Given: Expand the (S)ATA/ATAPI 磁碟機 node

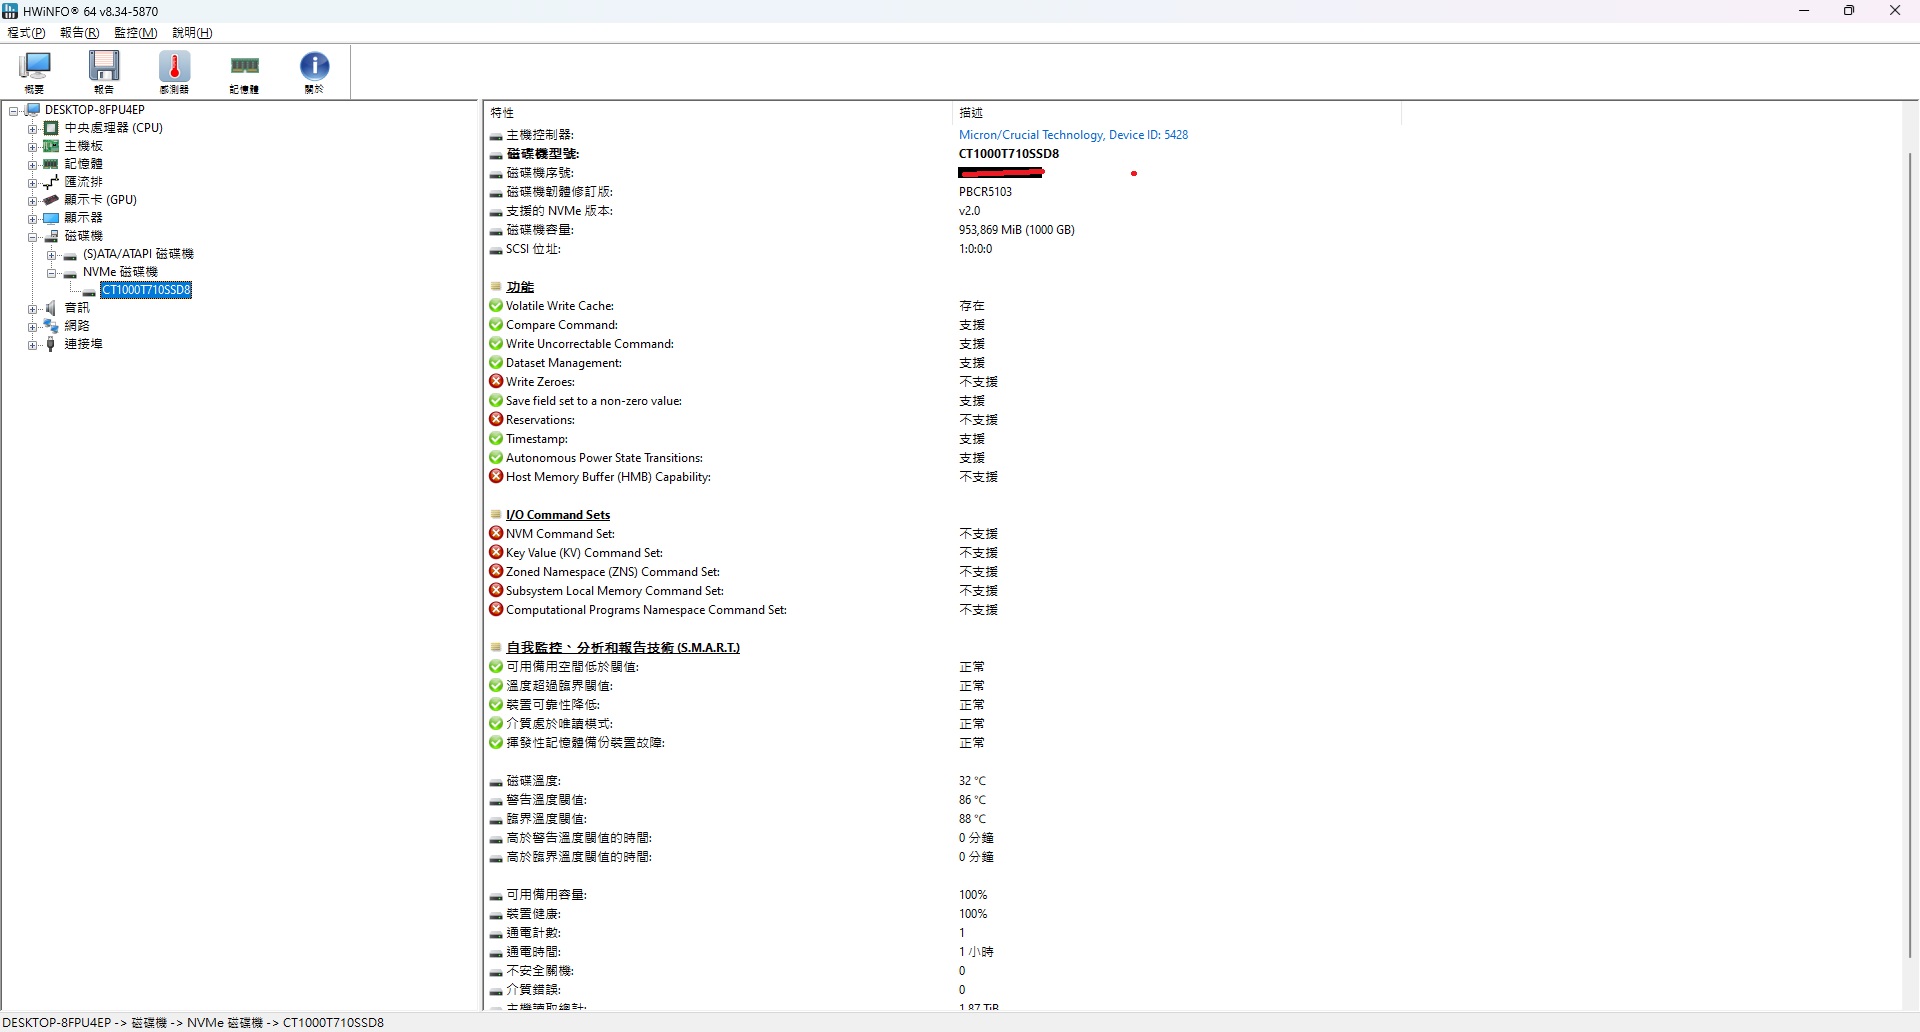Looking at the screenshot, I should [x=51, y=255].
